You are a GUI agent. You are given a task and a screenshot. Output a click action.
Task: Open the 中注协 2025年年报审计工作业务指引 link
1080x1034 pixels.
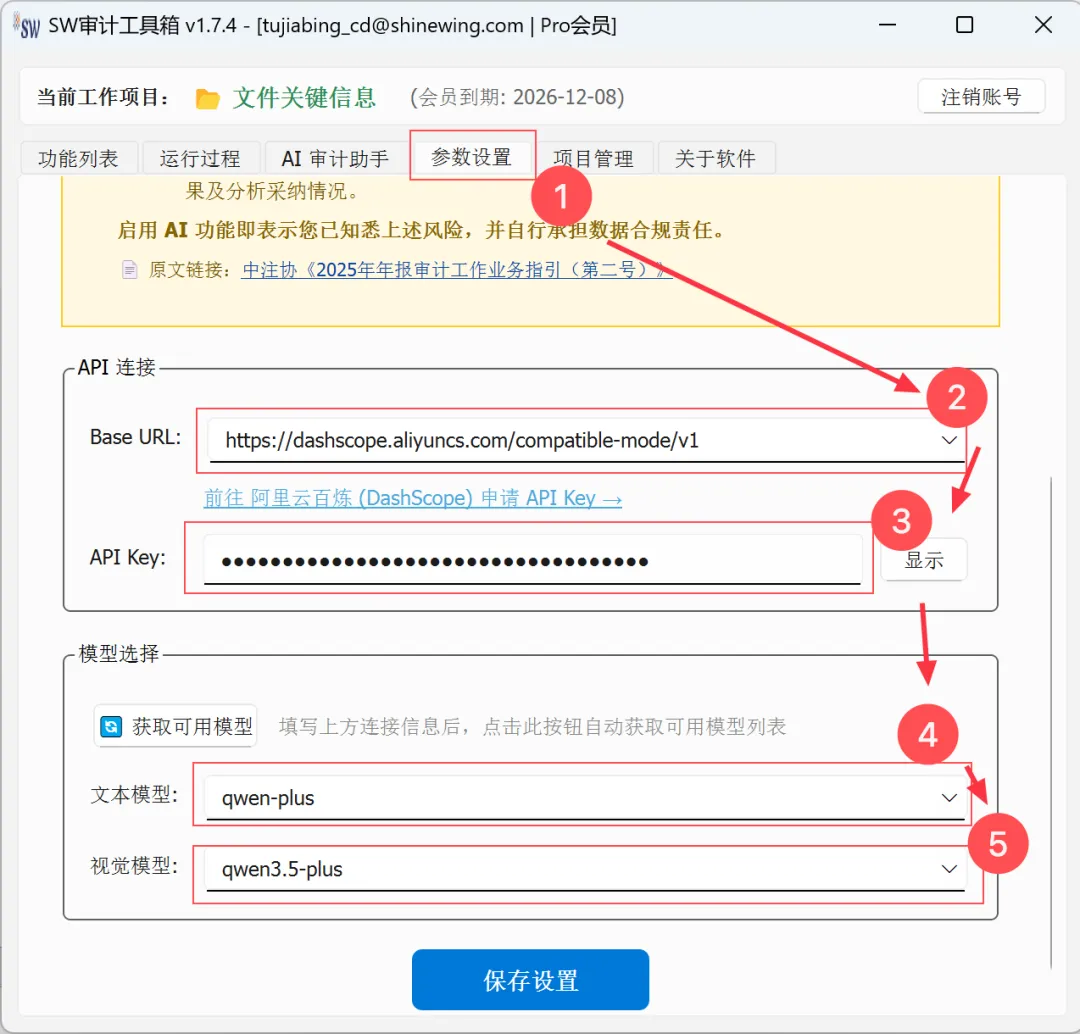(457, 269)
